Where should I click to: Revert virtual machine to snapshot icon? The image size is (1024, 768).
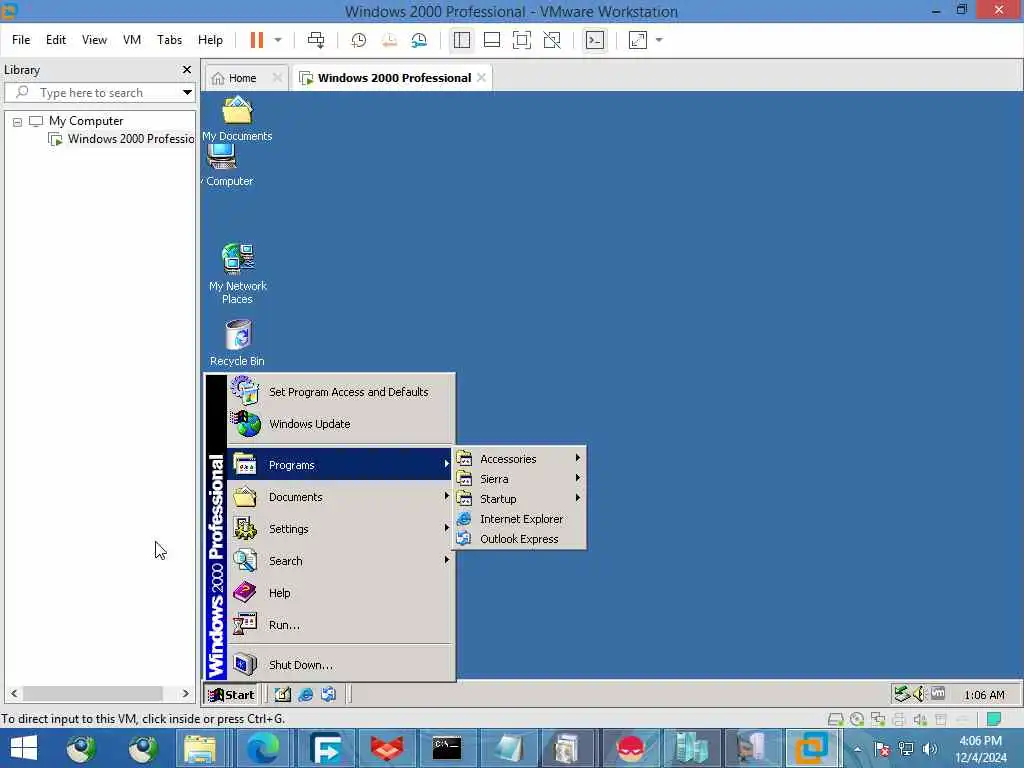pos(389,40)
